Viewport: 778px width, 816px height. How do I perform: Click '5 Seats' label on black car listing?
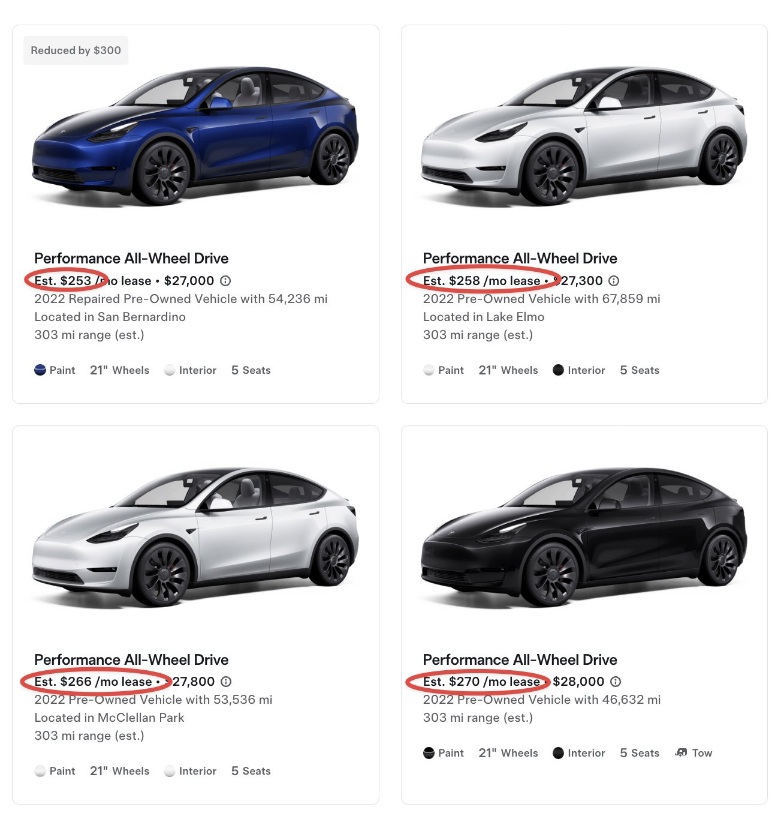point(639,753)
